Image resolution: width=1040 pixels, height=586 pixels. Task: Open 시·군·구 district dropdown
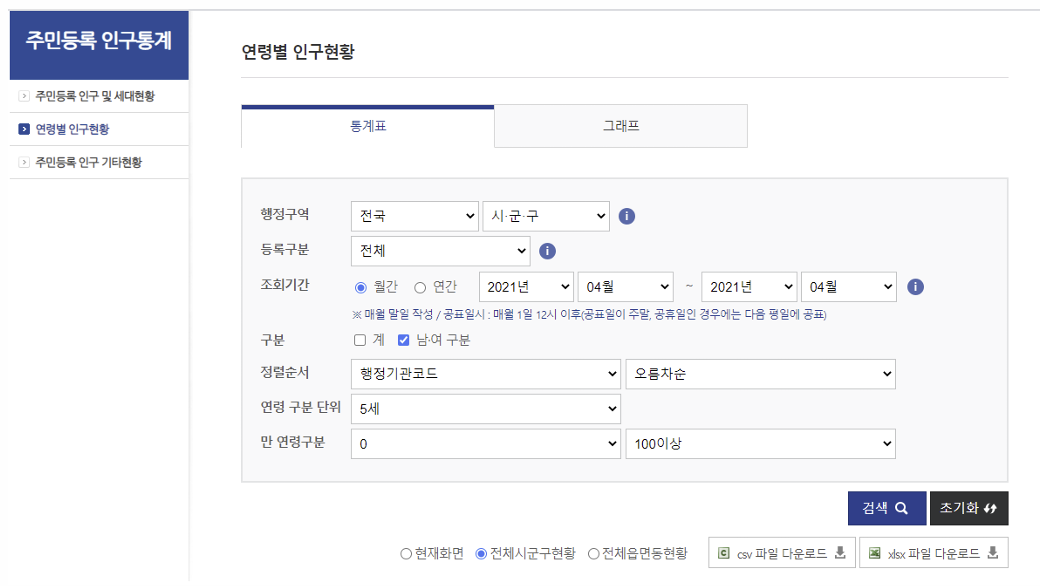(x=546, y=216)
